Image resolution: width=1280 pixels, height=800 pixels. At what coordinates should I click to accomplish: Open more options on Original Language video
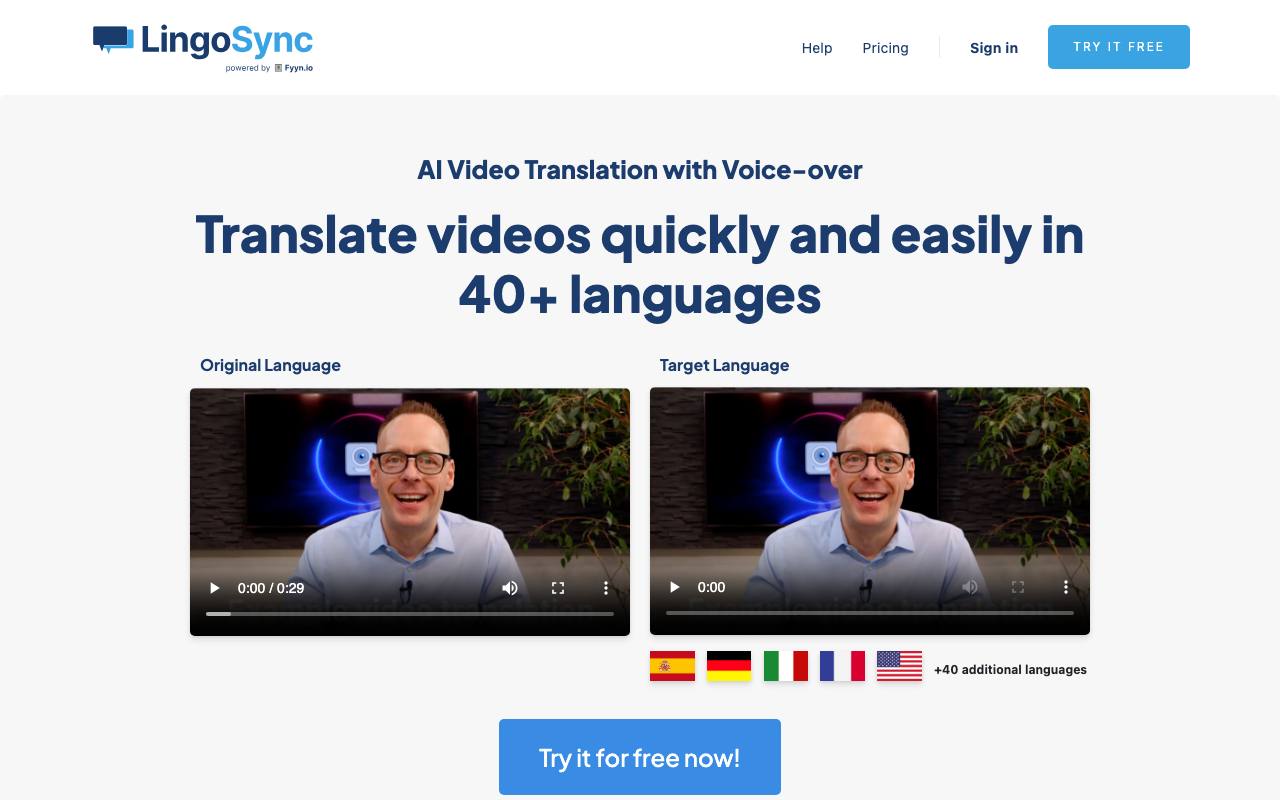[x=606, y=588]
